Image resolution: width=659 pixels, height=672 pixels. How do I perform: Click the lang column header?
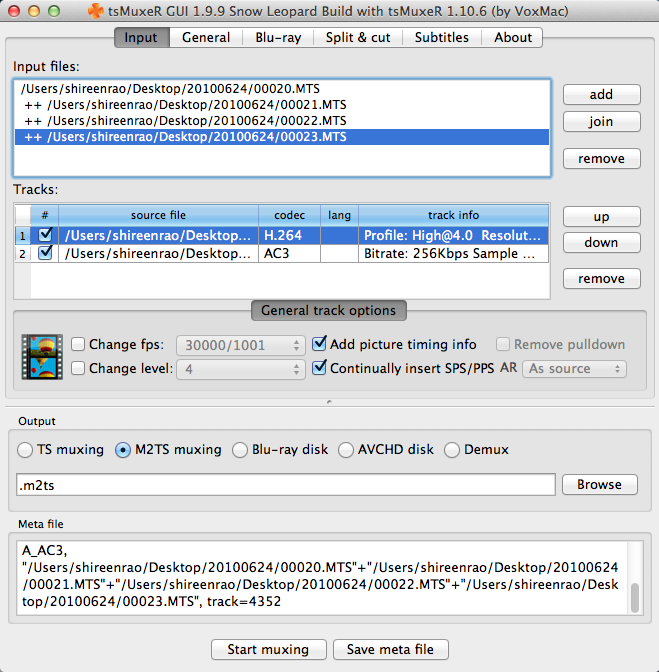(x=339, y=215)
